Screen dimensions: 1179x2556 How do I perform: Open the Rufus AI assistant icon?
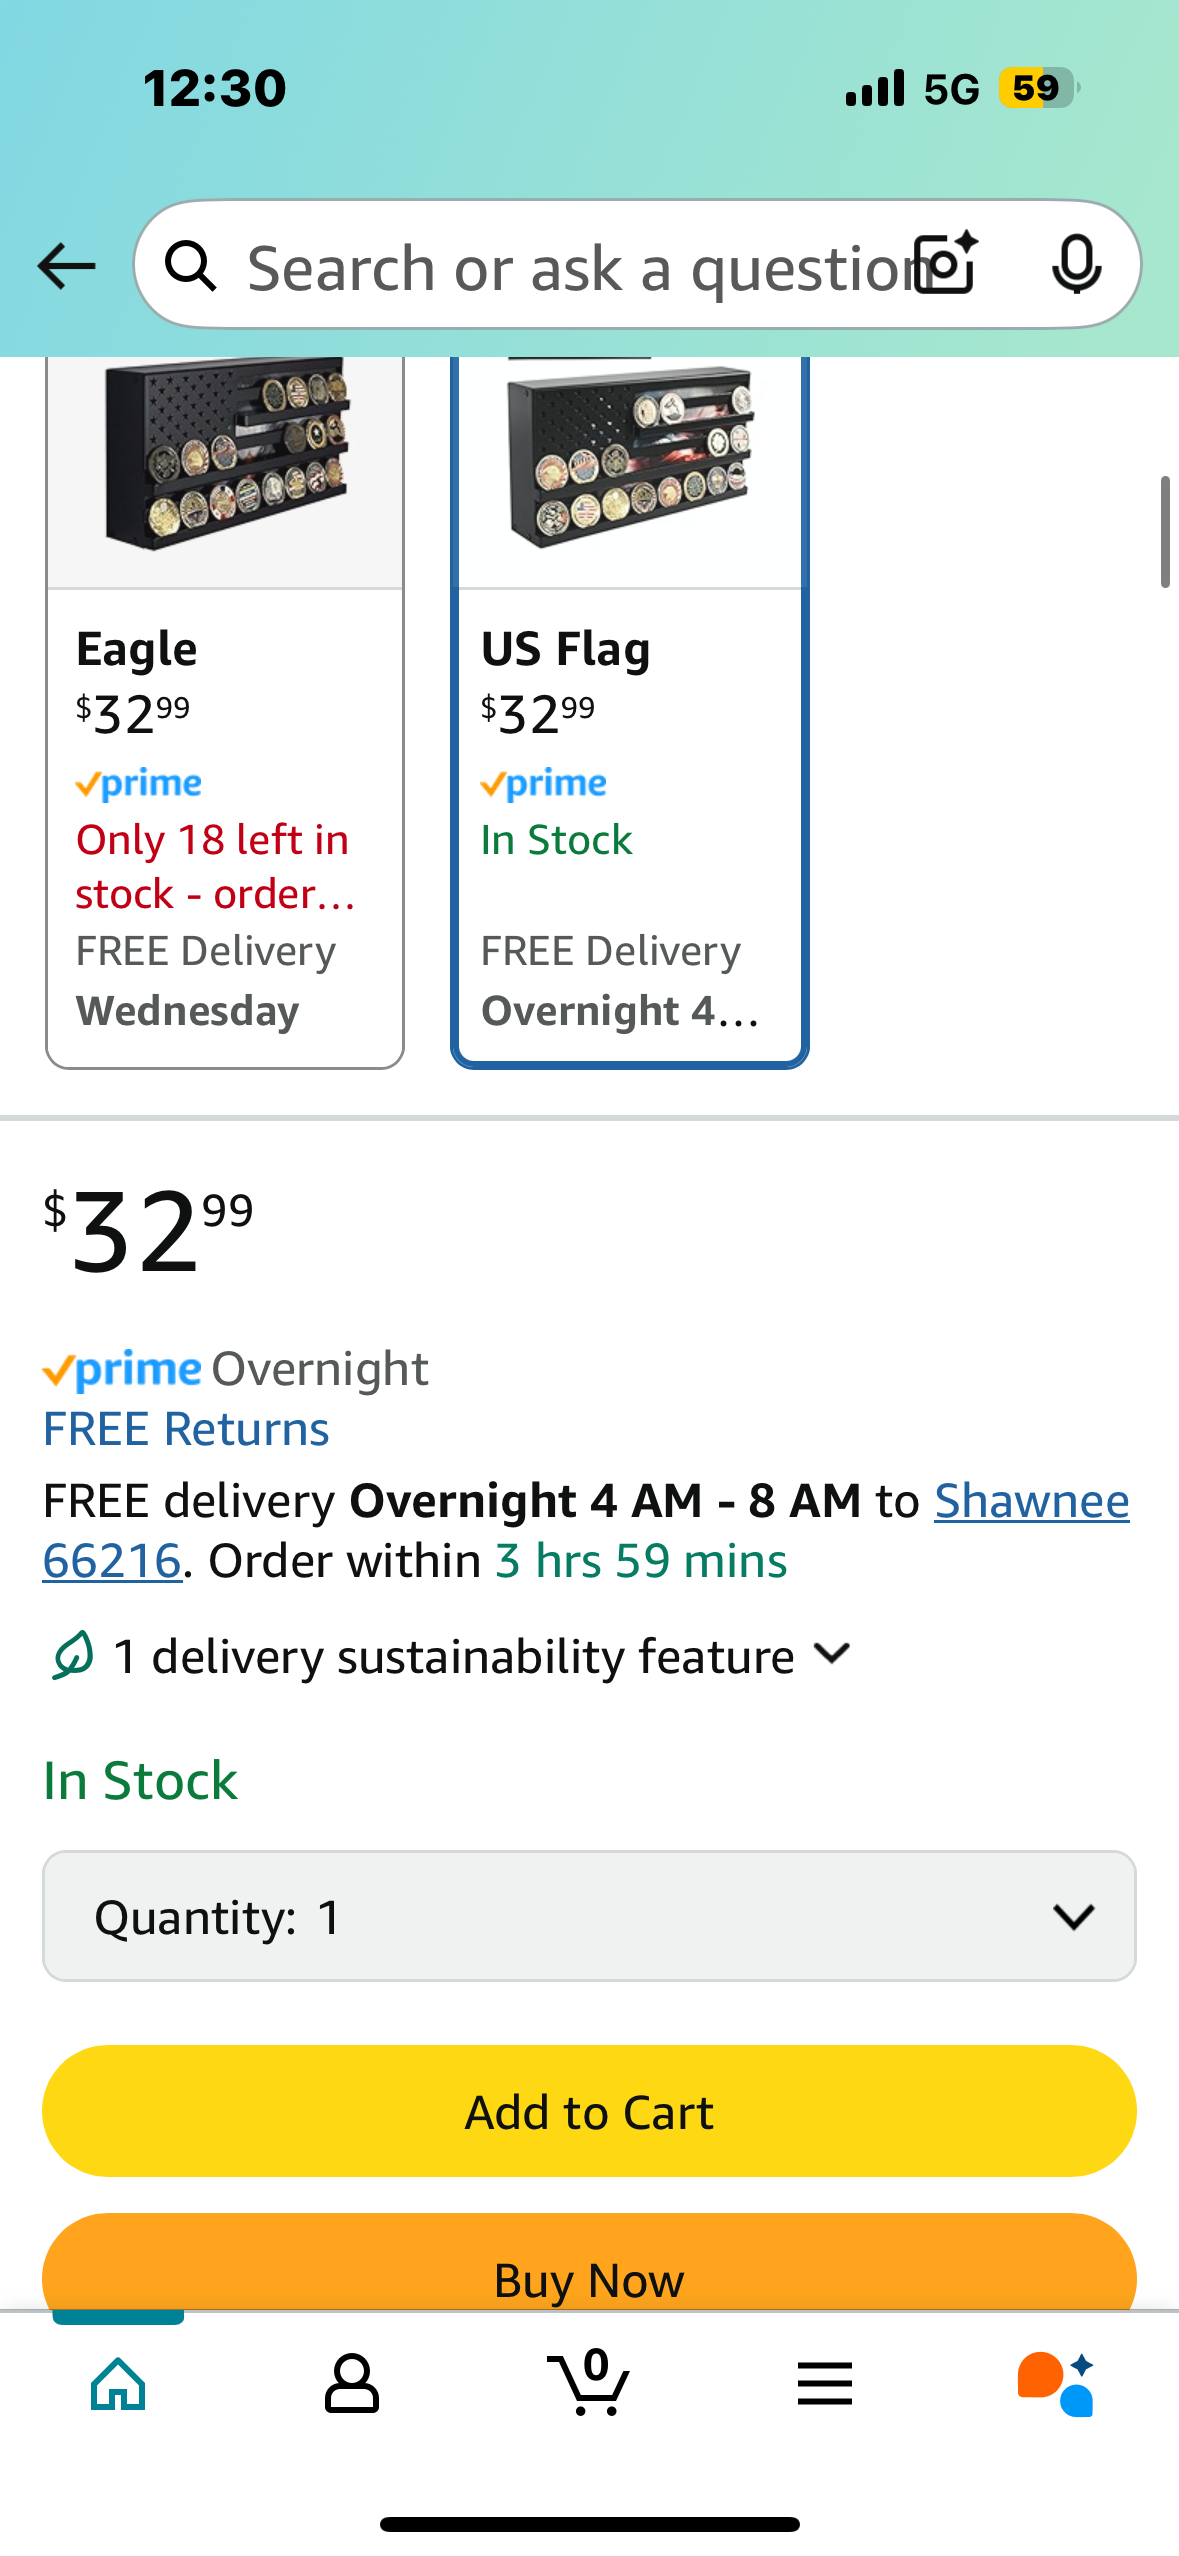click(x=1057, y=2384)
